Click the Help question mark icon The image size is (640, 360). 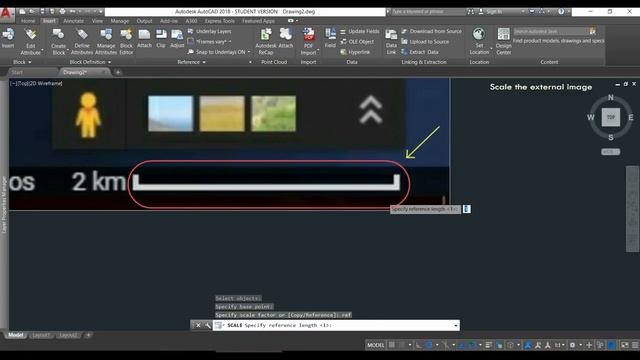pyautogui.click(x=561, y=12)
